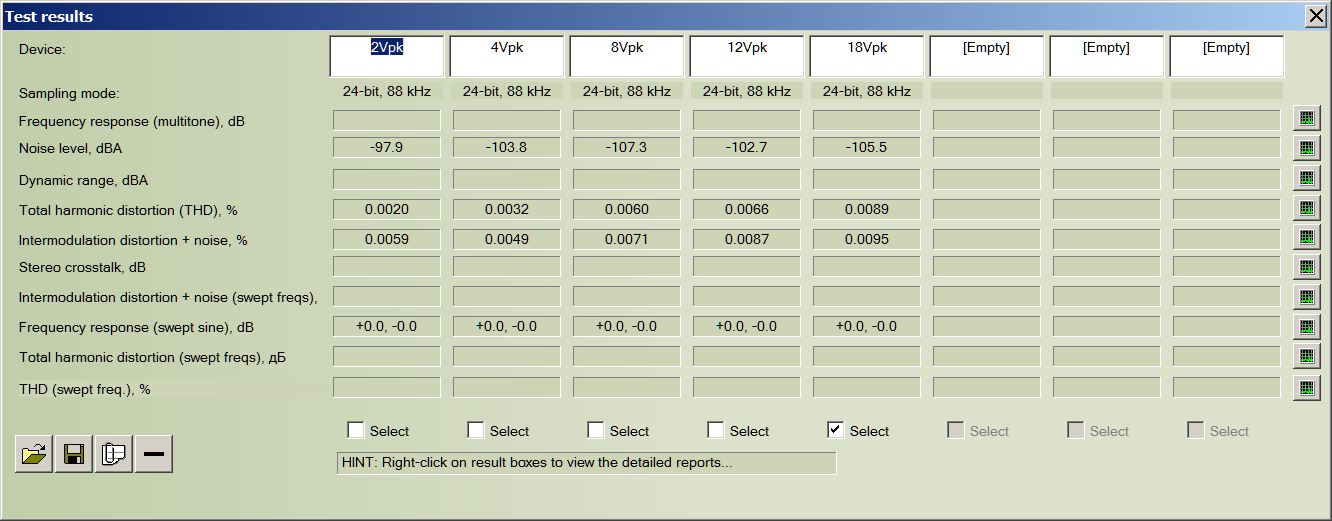Click intermodulation value 0.0049

pos(507,240)
